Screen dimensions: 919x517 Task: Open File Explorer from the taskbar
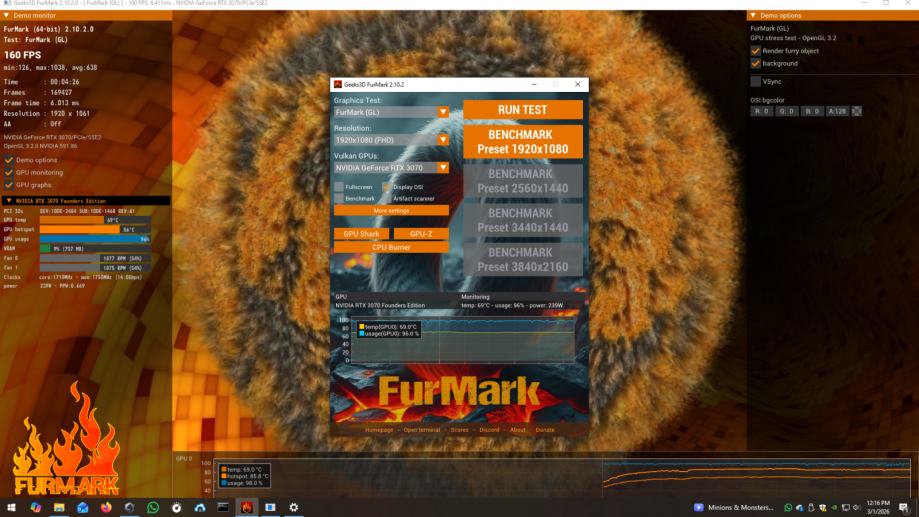click(x=59, y=508)
